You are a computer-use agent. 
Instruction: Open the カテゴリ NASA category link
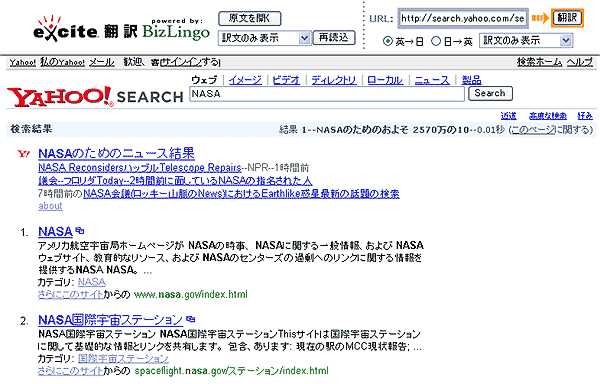[x=92, y=282]
